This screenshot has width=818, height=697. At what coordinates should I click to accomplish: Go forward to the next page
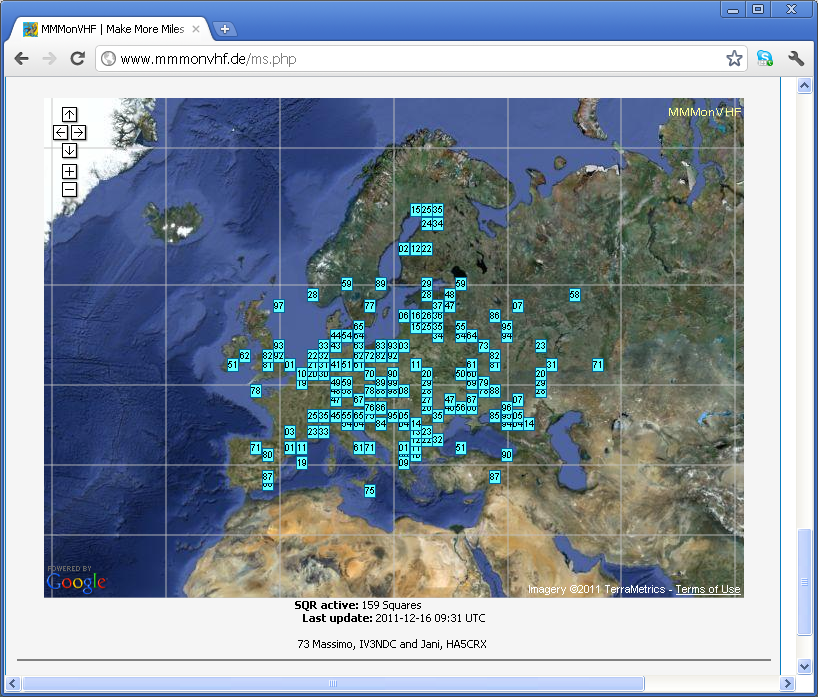[x=49, y=59]
